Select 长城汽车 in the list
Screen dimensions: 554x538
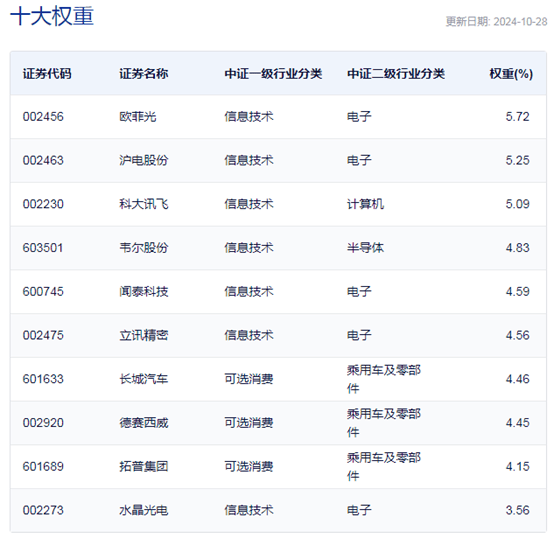pos(143,379)
